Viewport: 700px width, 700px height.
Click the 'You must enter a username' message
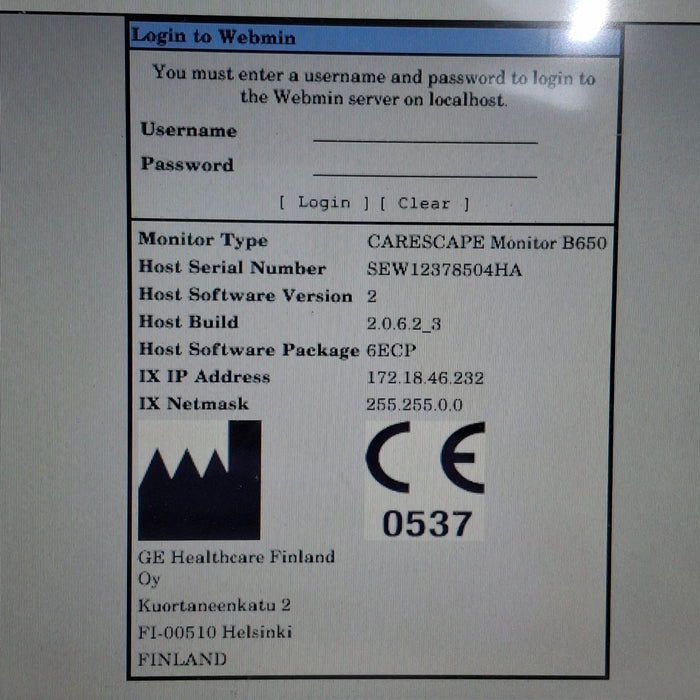(373, 86)
